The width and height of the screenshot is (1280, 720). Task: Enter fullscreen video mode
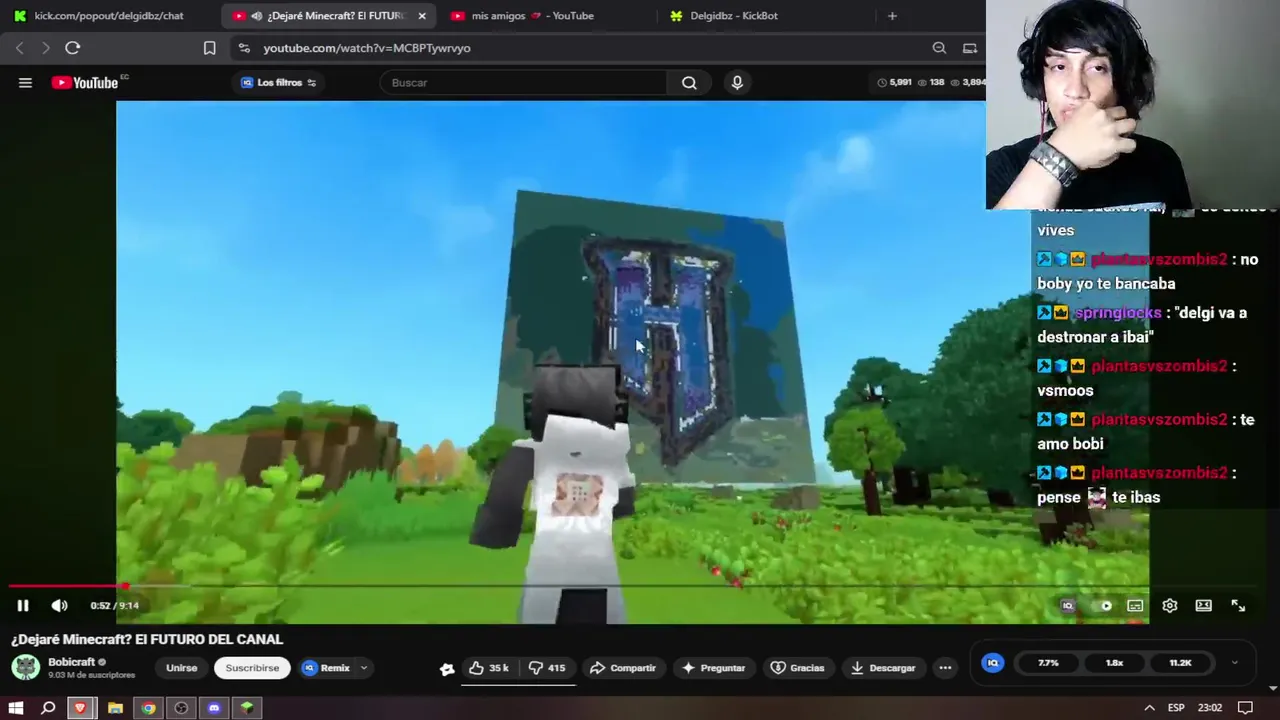coord(1238,605)
